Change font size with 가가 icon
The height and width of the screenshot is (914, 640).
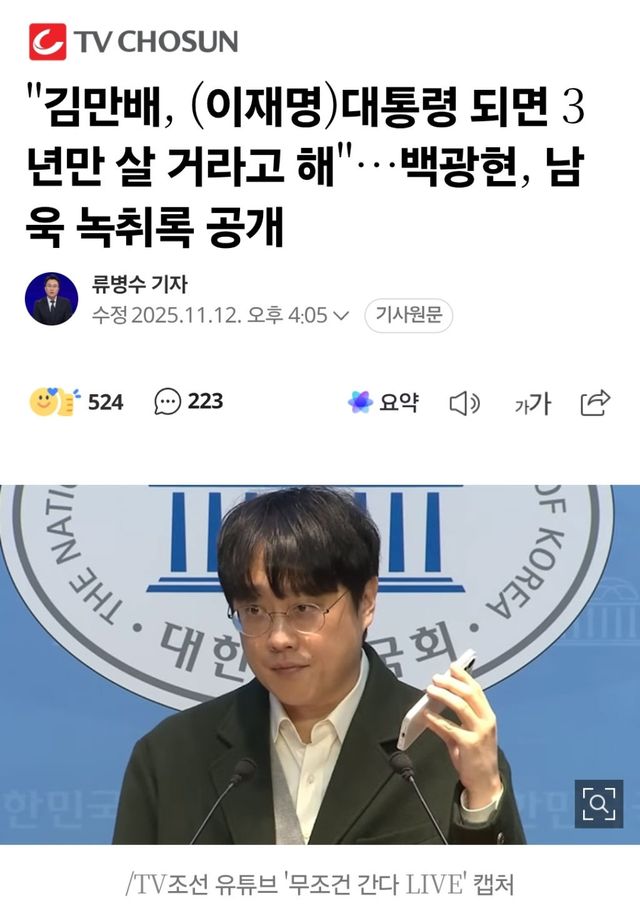coord(532,403)
